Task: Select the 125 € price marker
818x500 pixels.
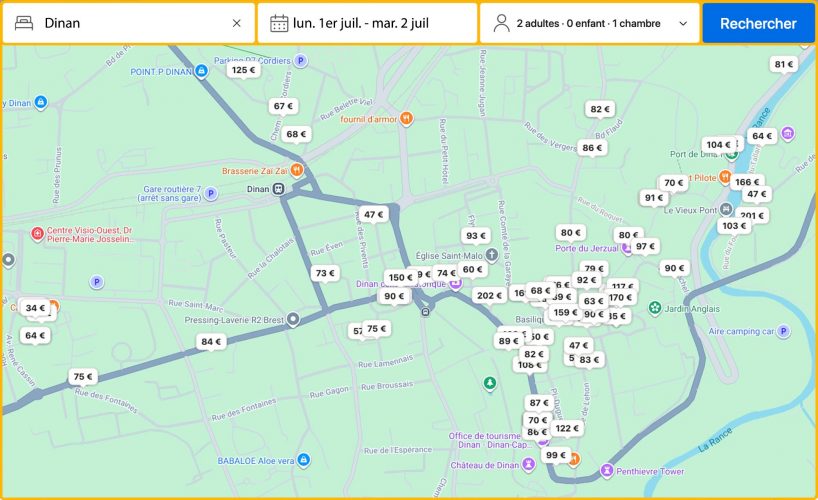Action: pos(242,70)
